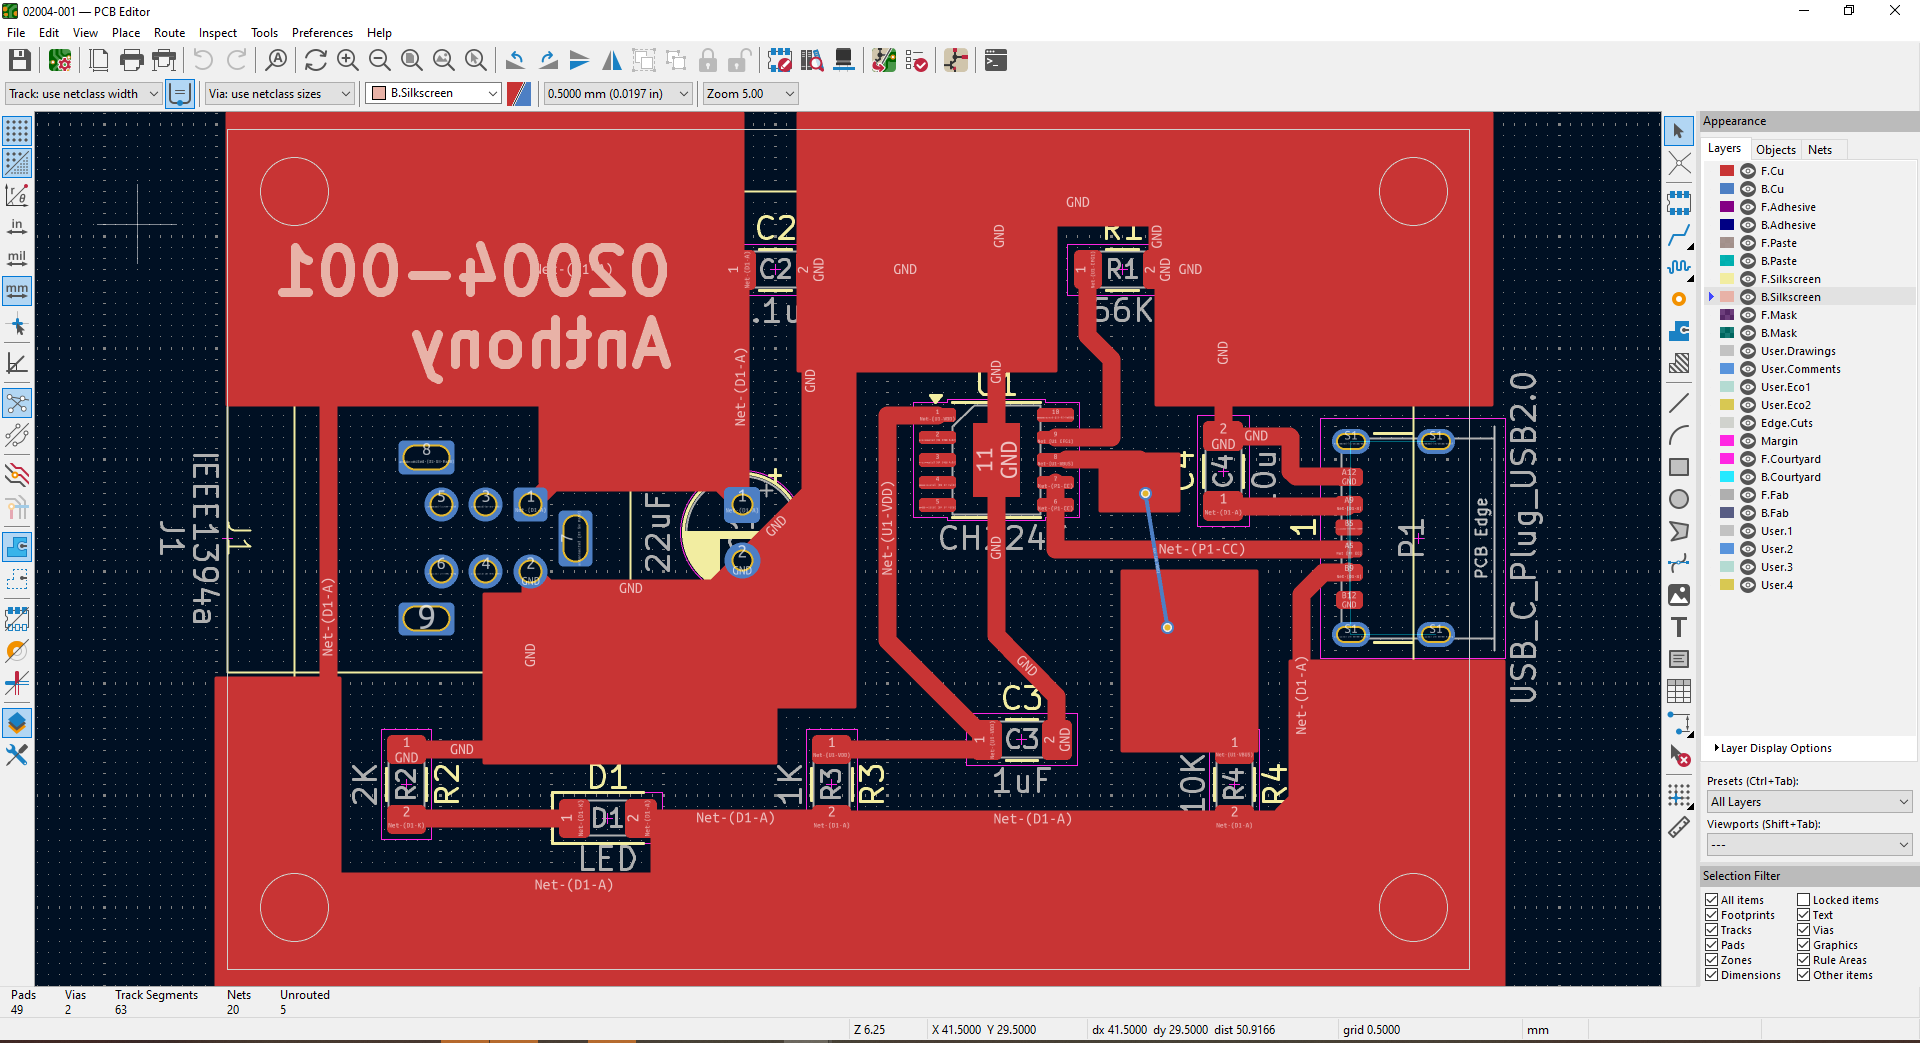Viewport: 1920px width, 1043px height.
Task: Select the Route Tracks tool
Action: point(1679,235)
